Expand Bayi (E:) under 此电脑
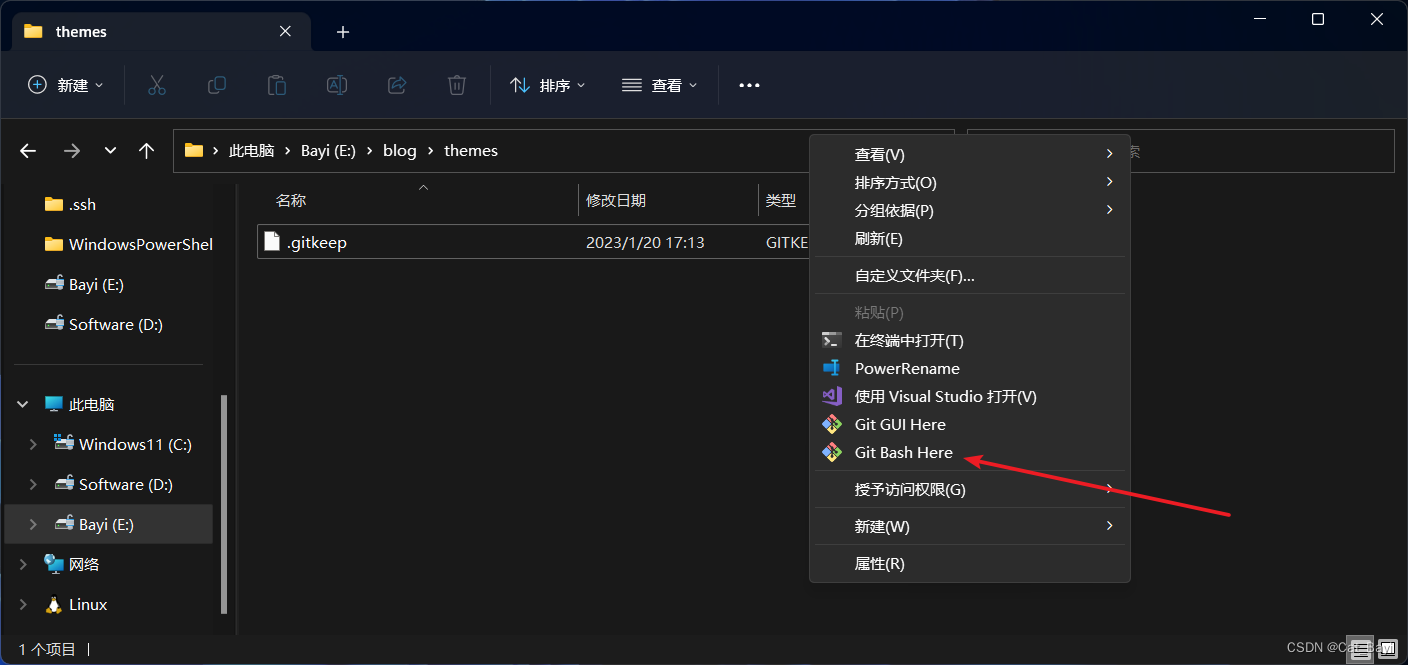Image resolution: width=1408 pixels, height=665 pixels. 33,524
